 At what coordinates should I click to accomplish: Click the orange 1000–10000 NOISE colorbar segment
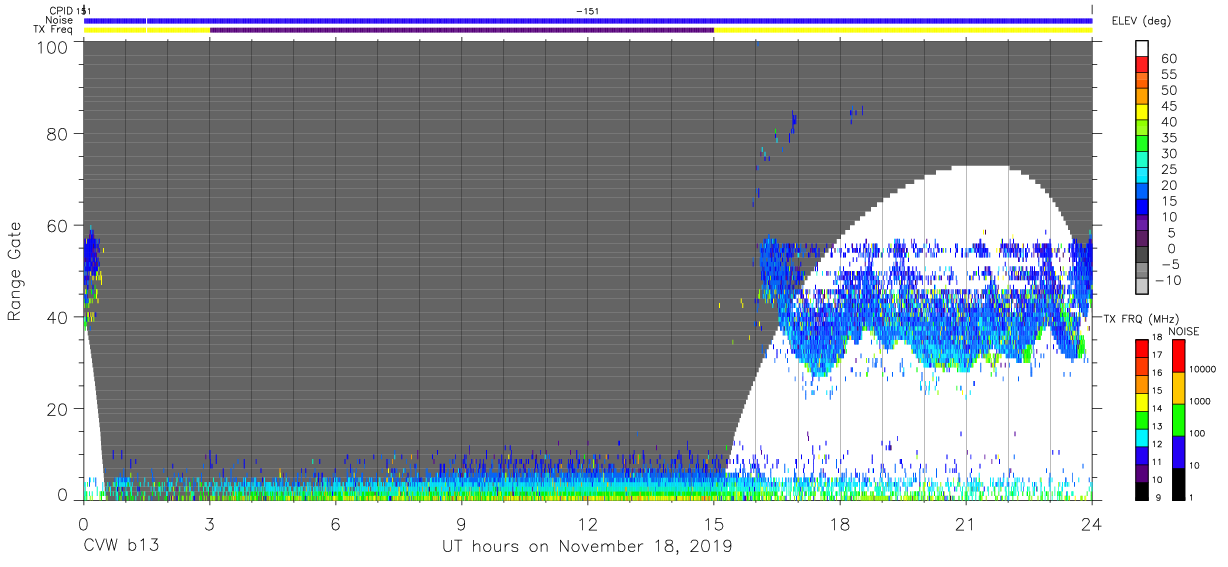click(x=1178, y=388)
